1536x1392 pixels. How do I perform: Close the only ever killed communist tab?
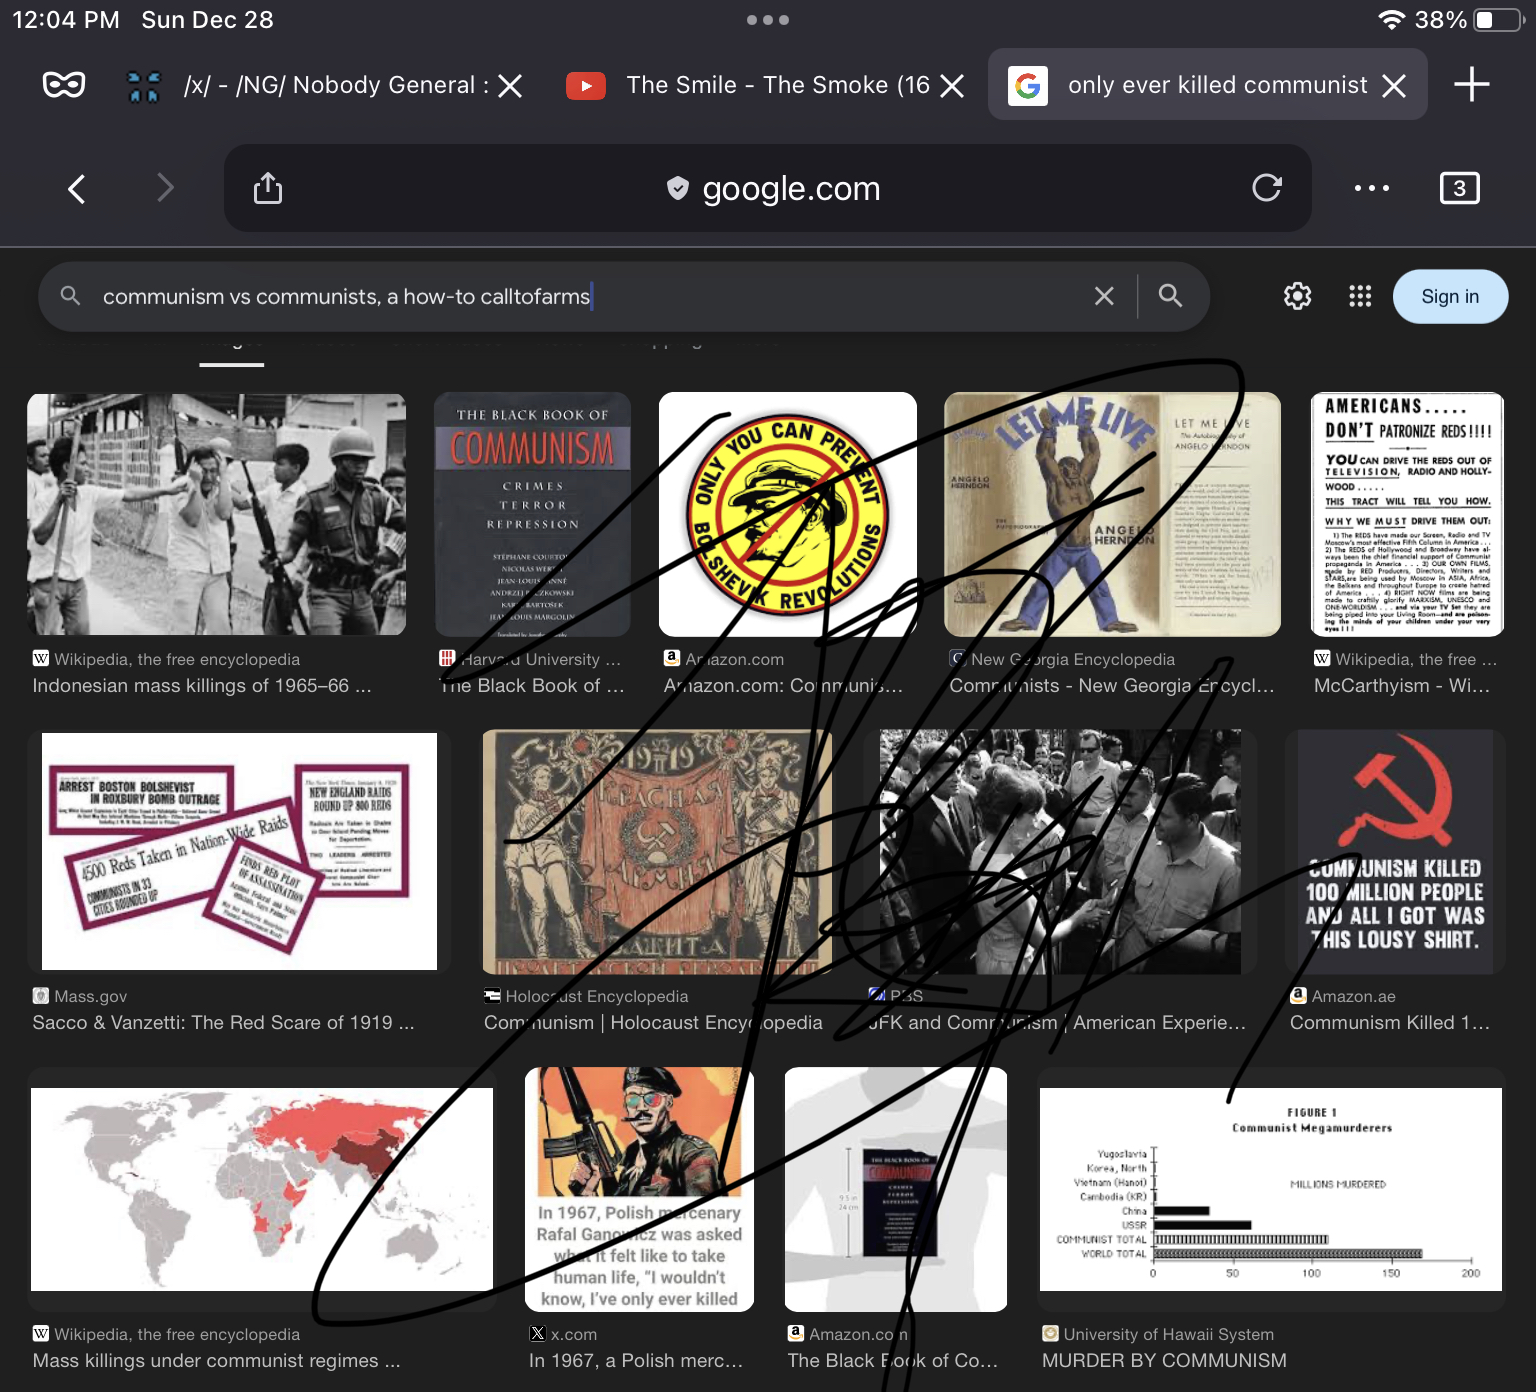pos(1394,86)
